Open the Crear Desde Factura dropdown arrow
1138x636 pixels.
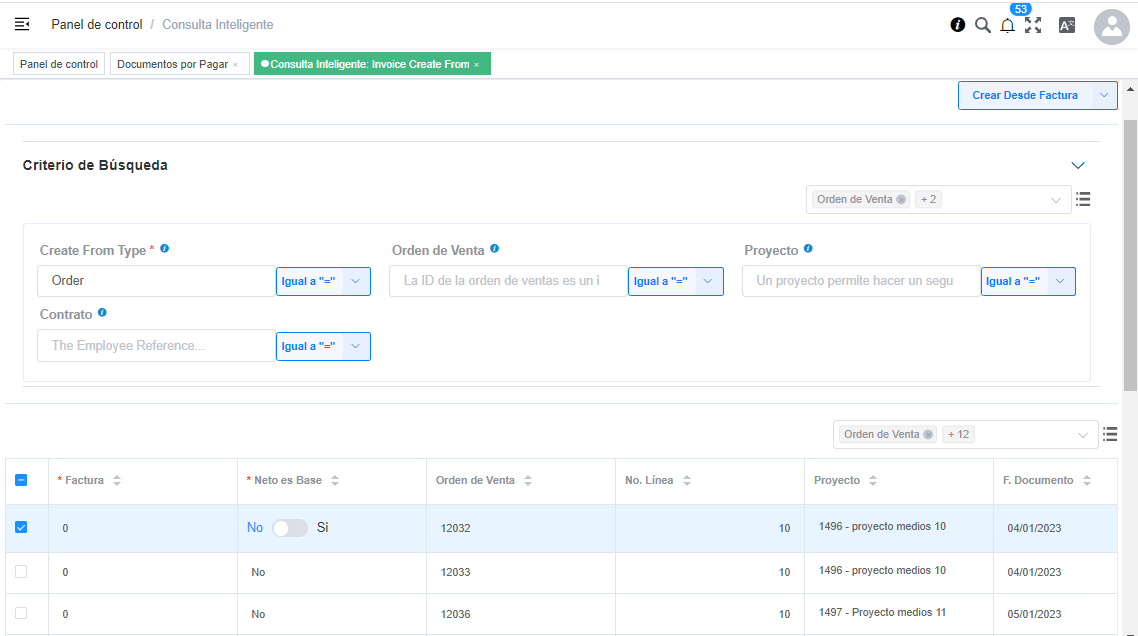point(1103,96)
